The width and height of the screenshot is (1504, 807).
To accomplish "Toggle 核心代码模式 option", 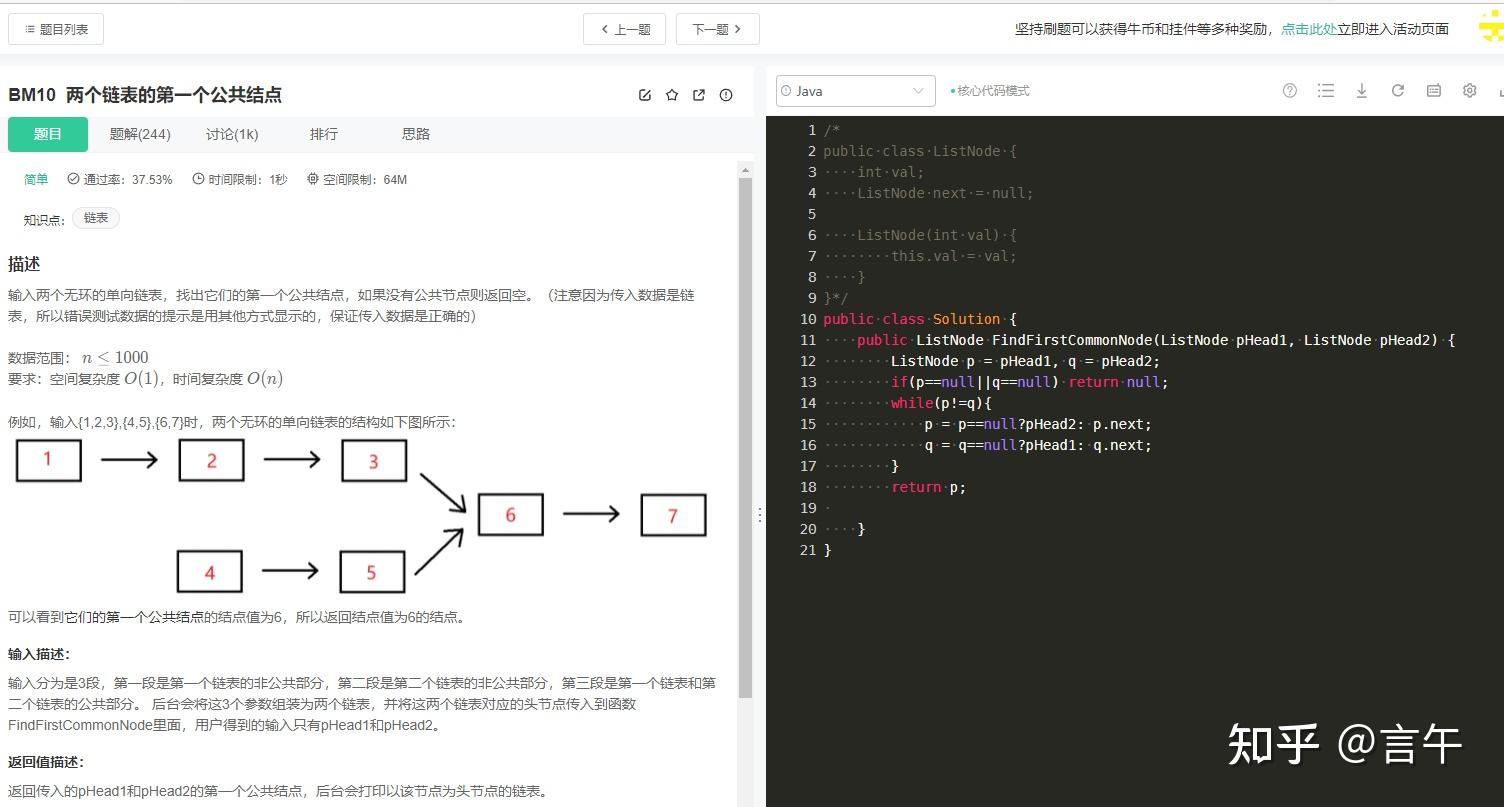I will pyautogui.click(x=993, y=90).
